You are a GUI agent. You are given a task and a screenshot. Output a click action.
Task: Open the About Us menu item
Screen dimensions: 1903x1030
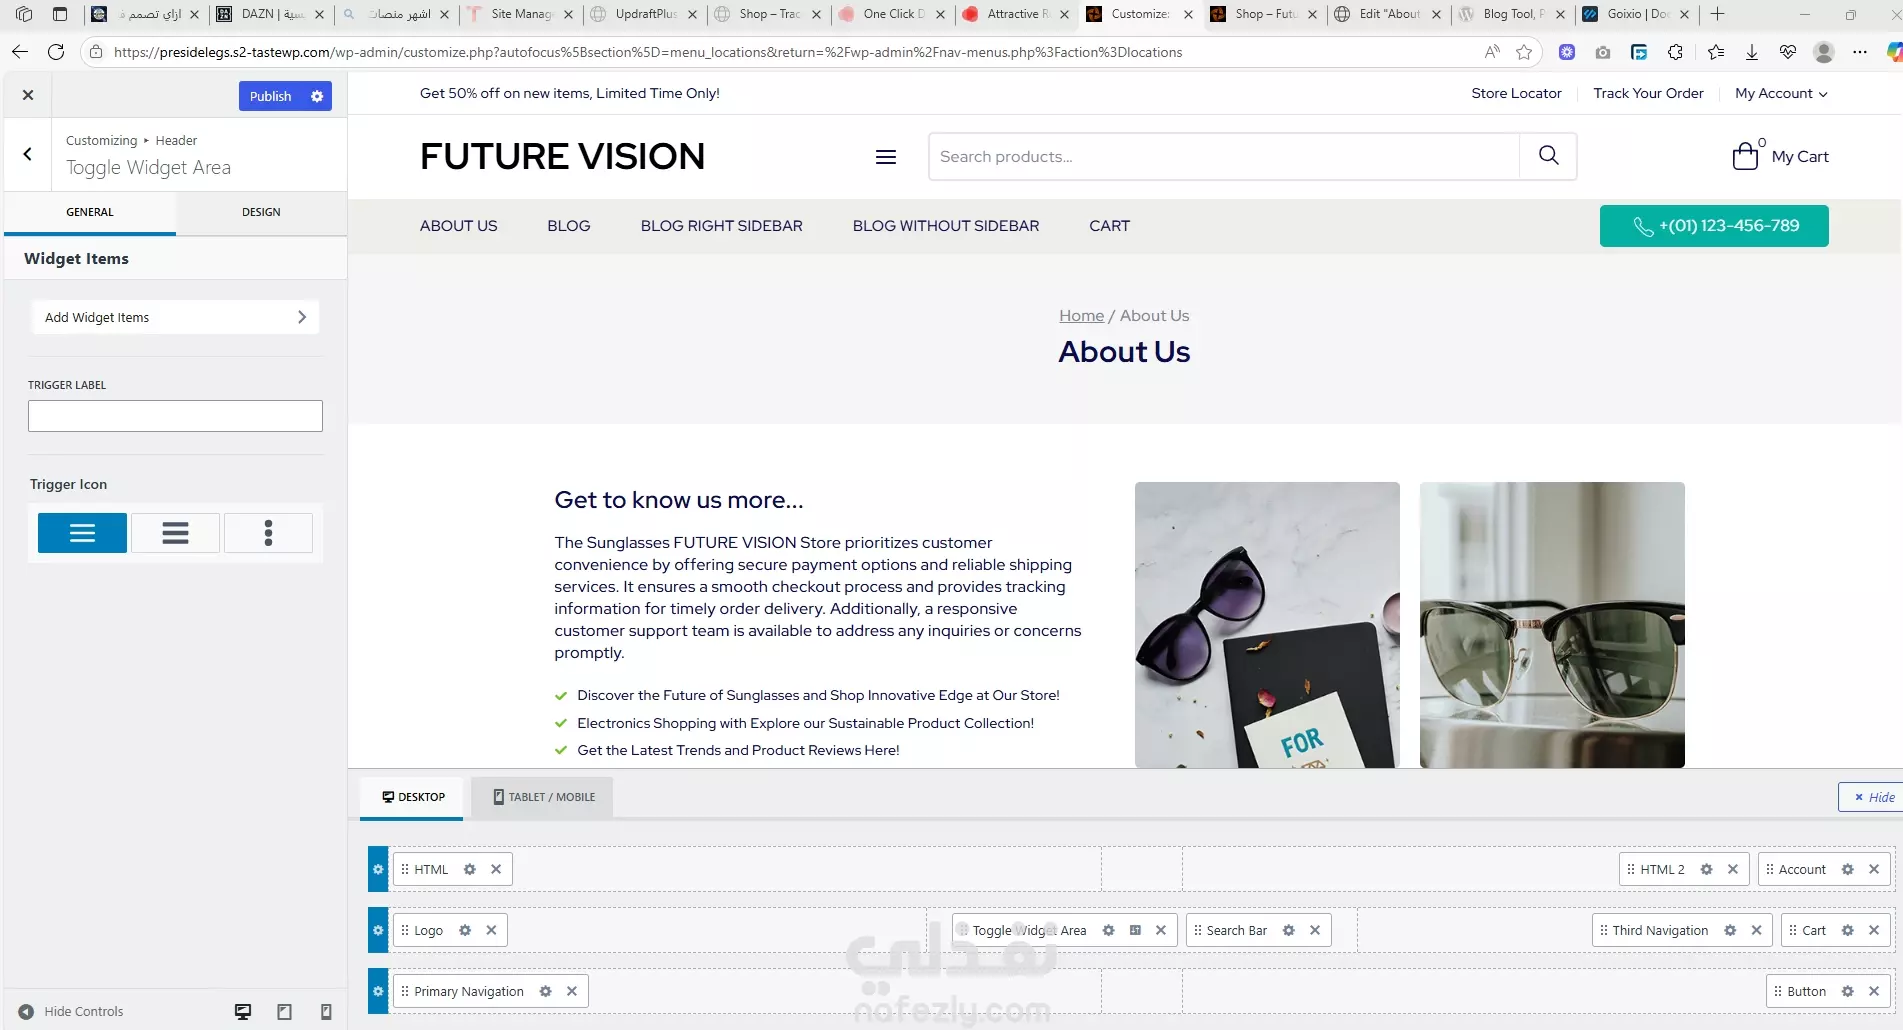pyautogui.click(x=458, y=226)
